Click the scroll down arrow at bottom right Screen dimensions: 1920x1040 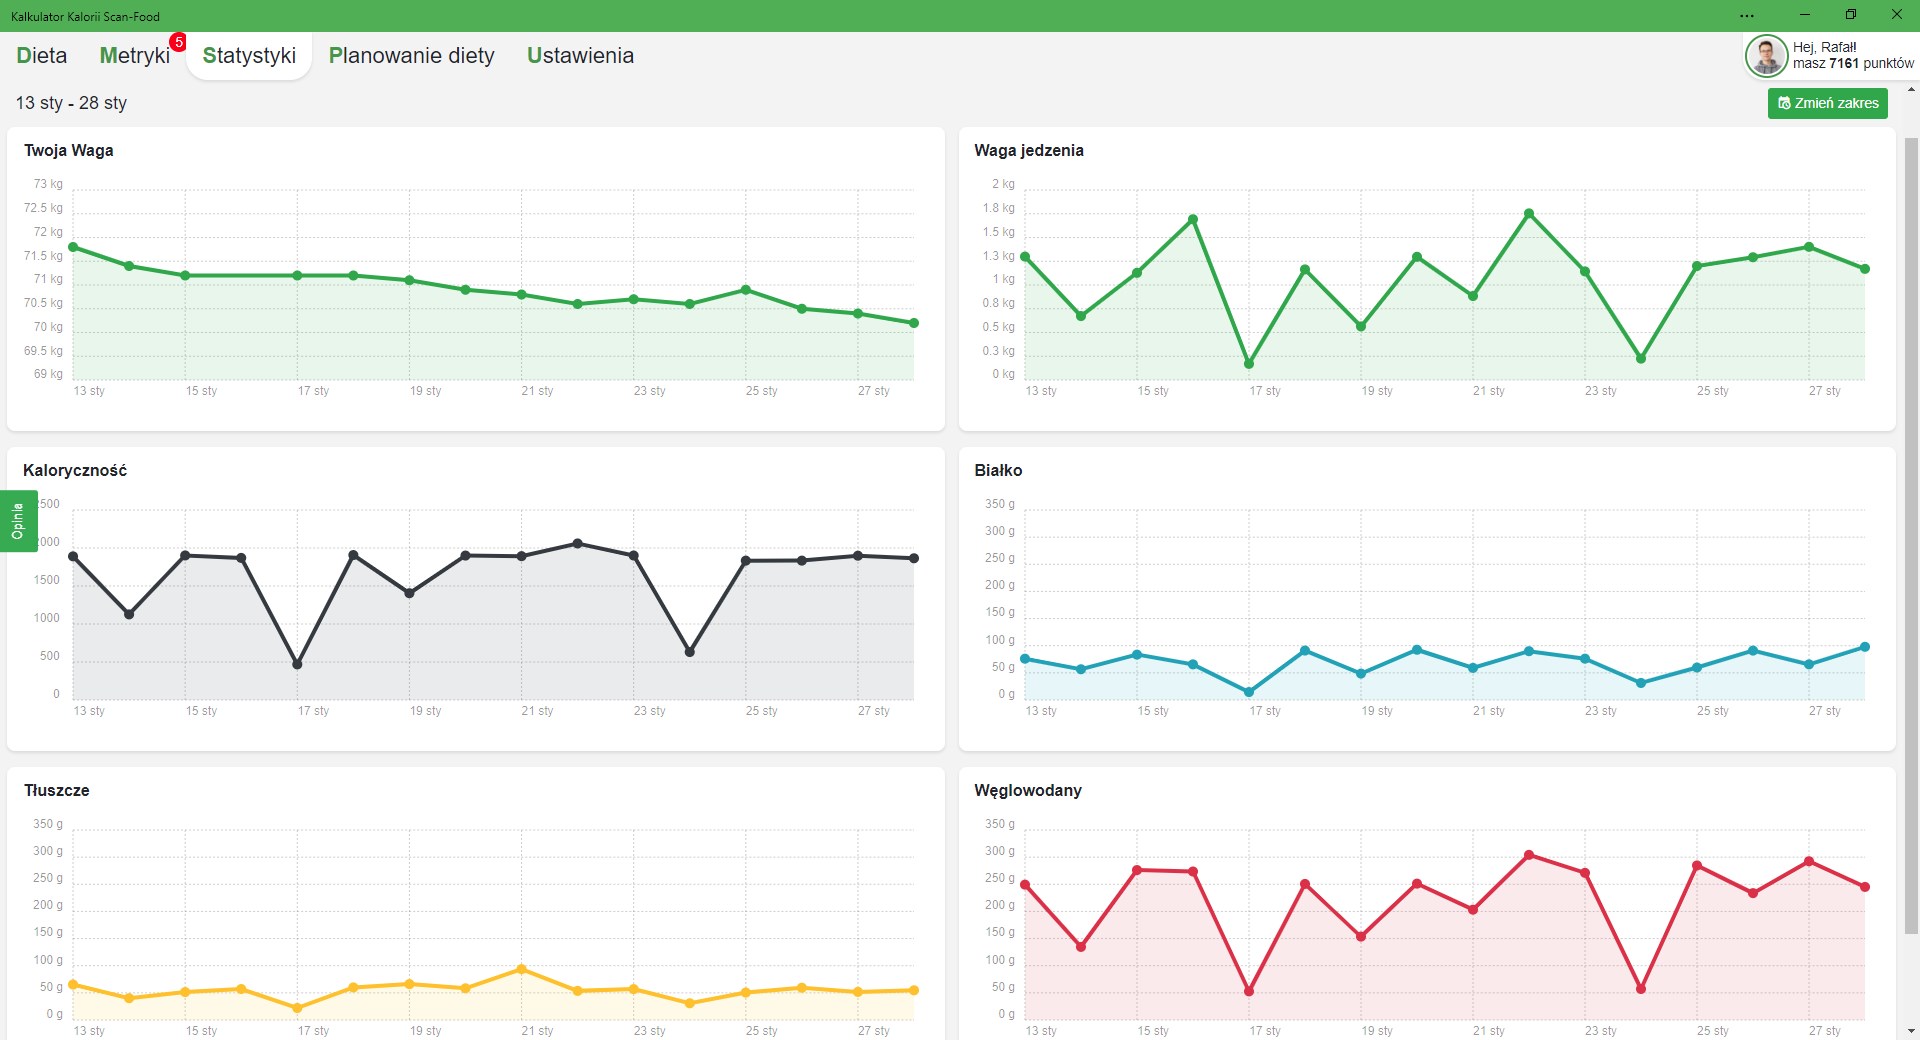1911,1031
